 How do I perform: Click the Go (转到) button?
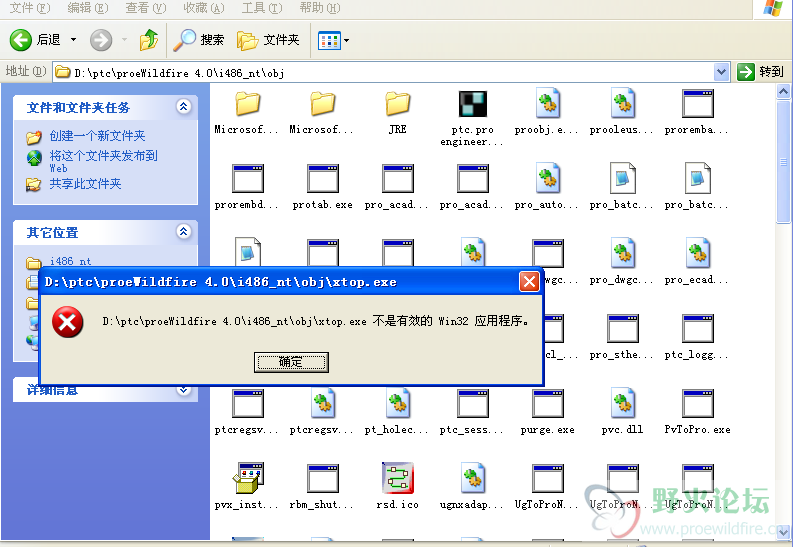click(761, 72)
